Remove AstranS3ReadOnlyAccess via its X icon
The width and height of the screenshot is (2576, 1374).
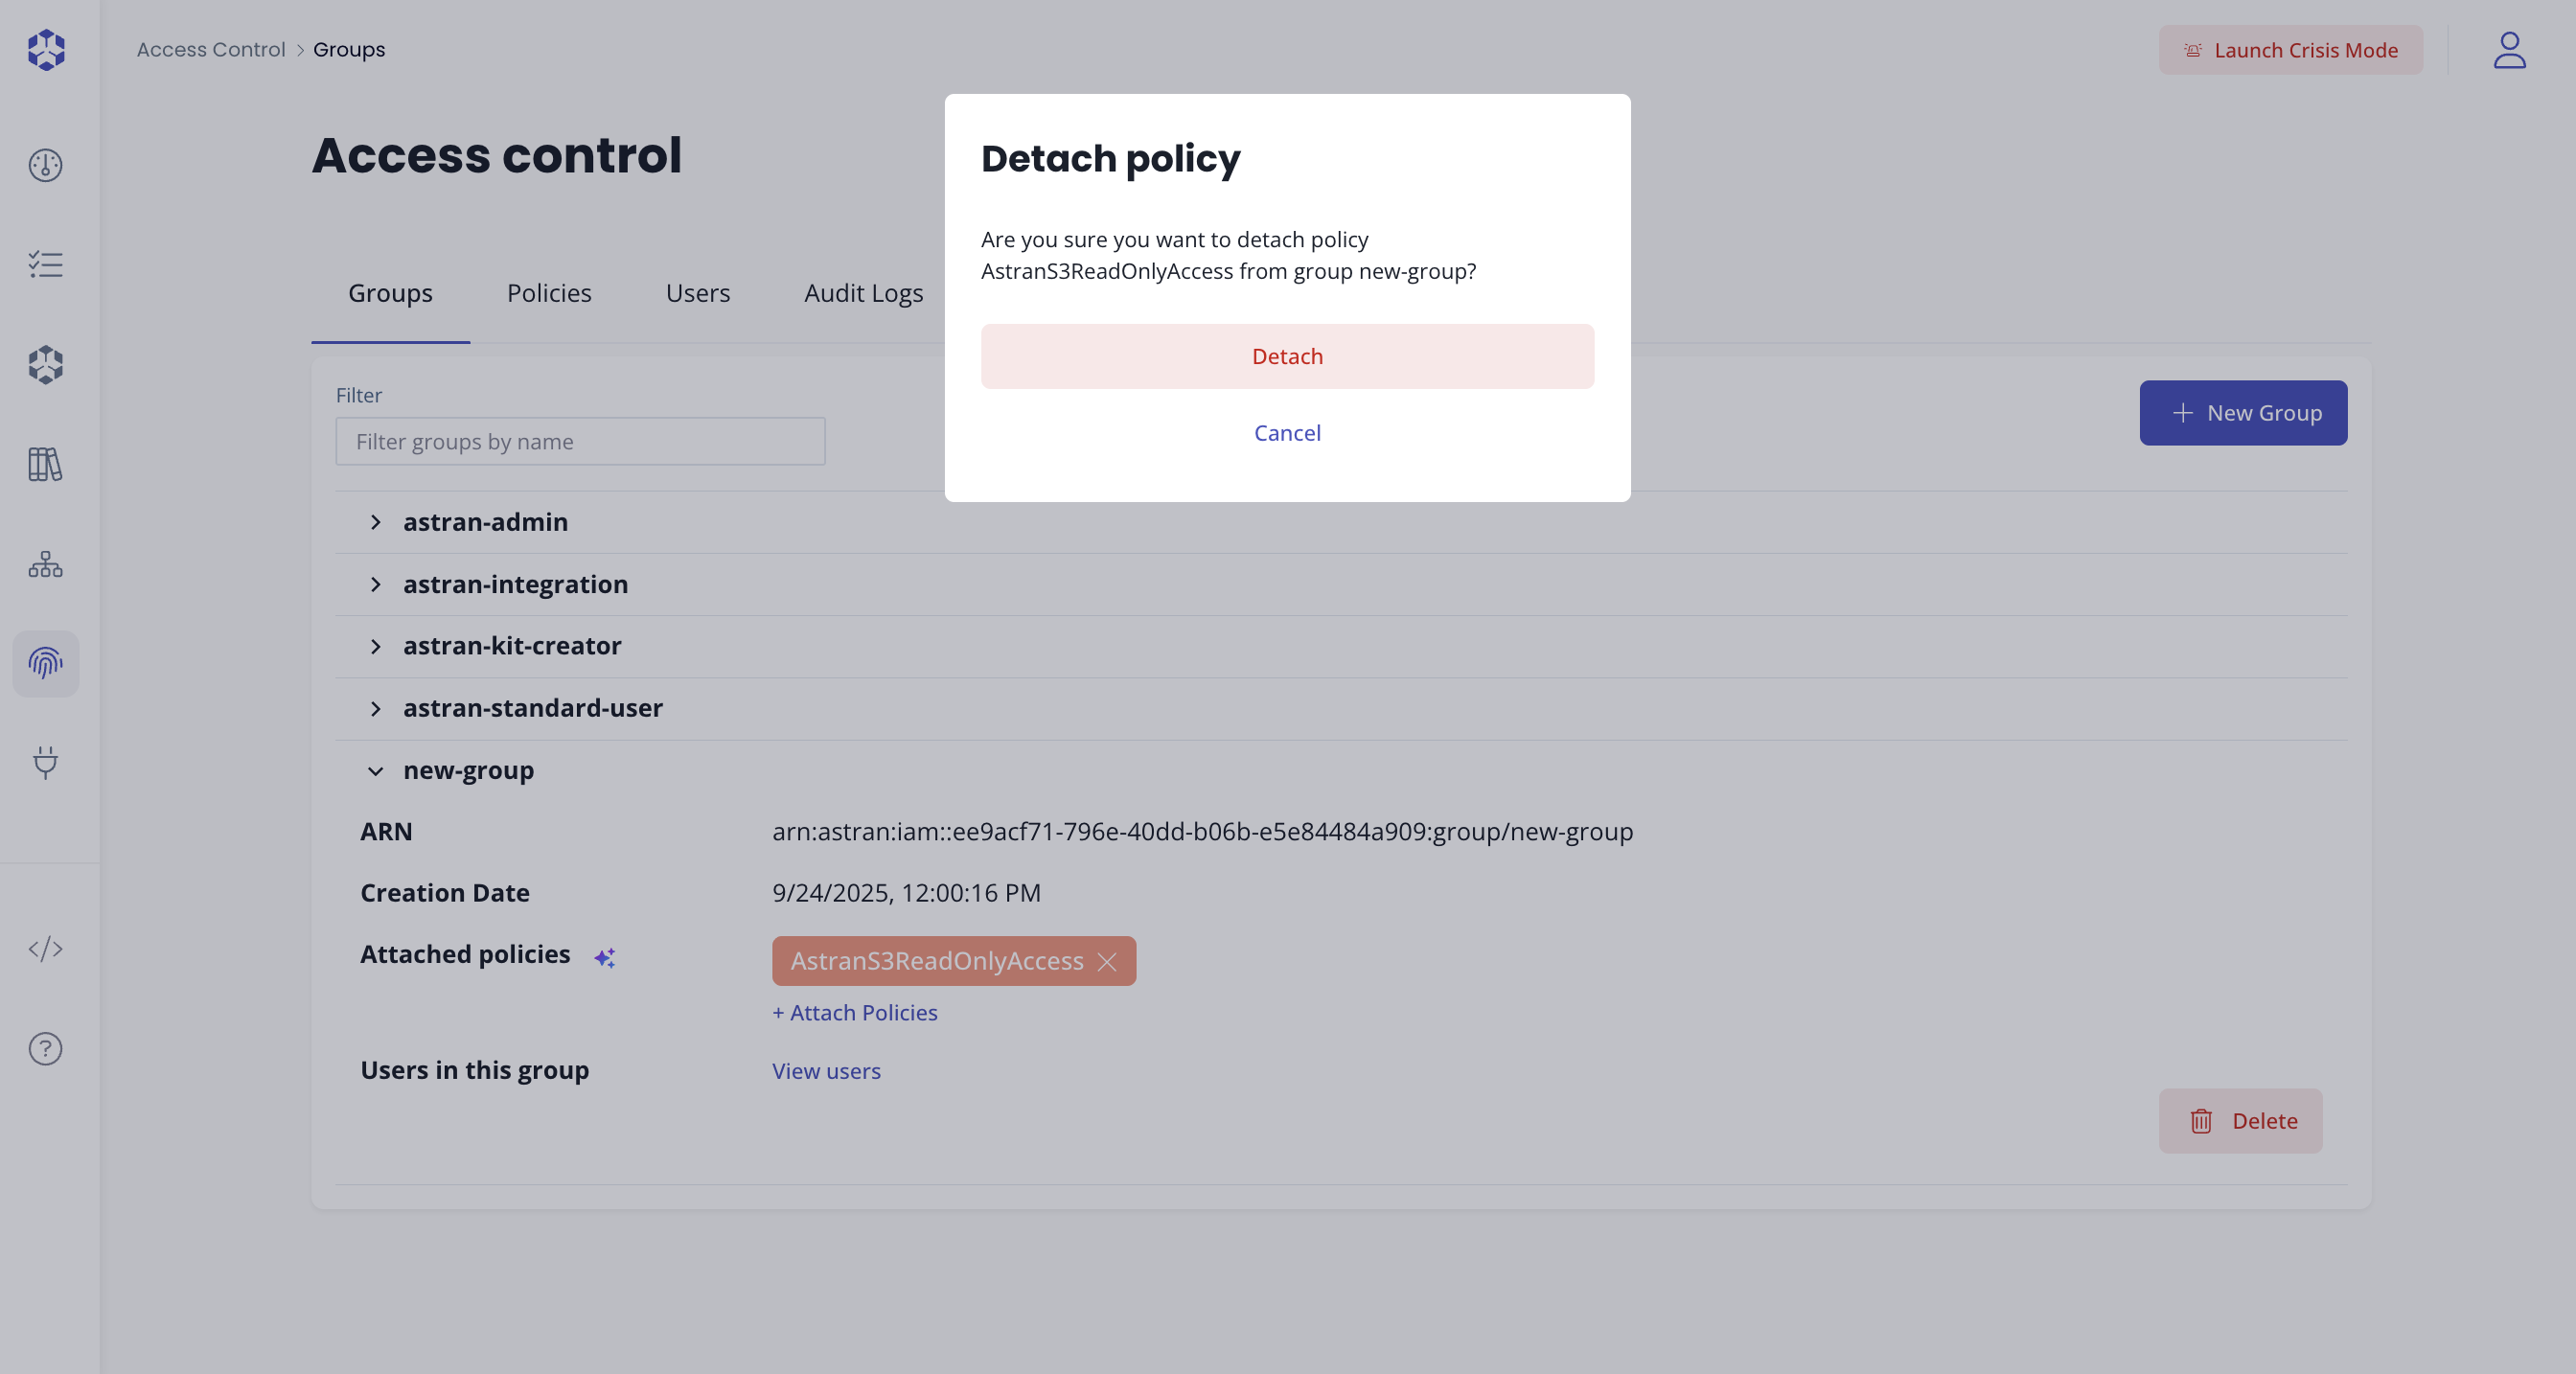(x=1107, y=961)
